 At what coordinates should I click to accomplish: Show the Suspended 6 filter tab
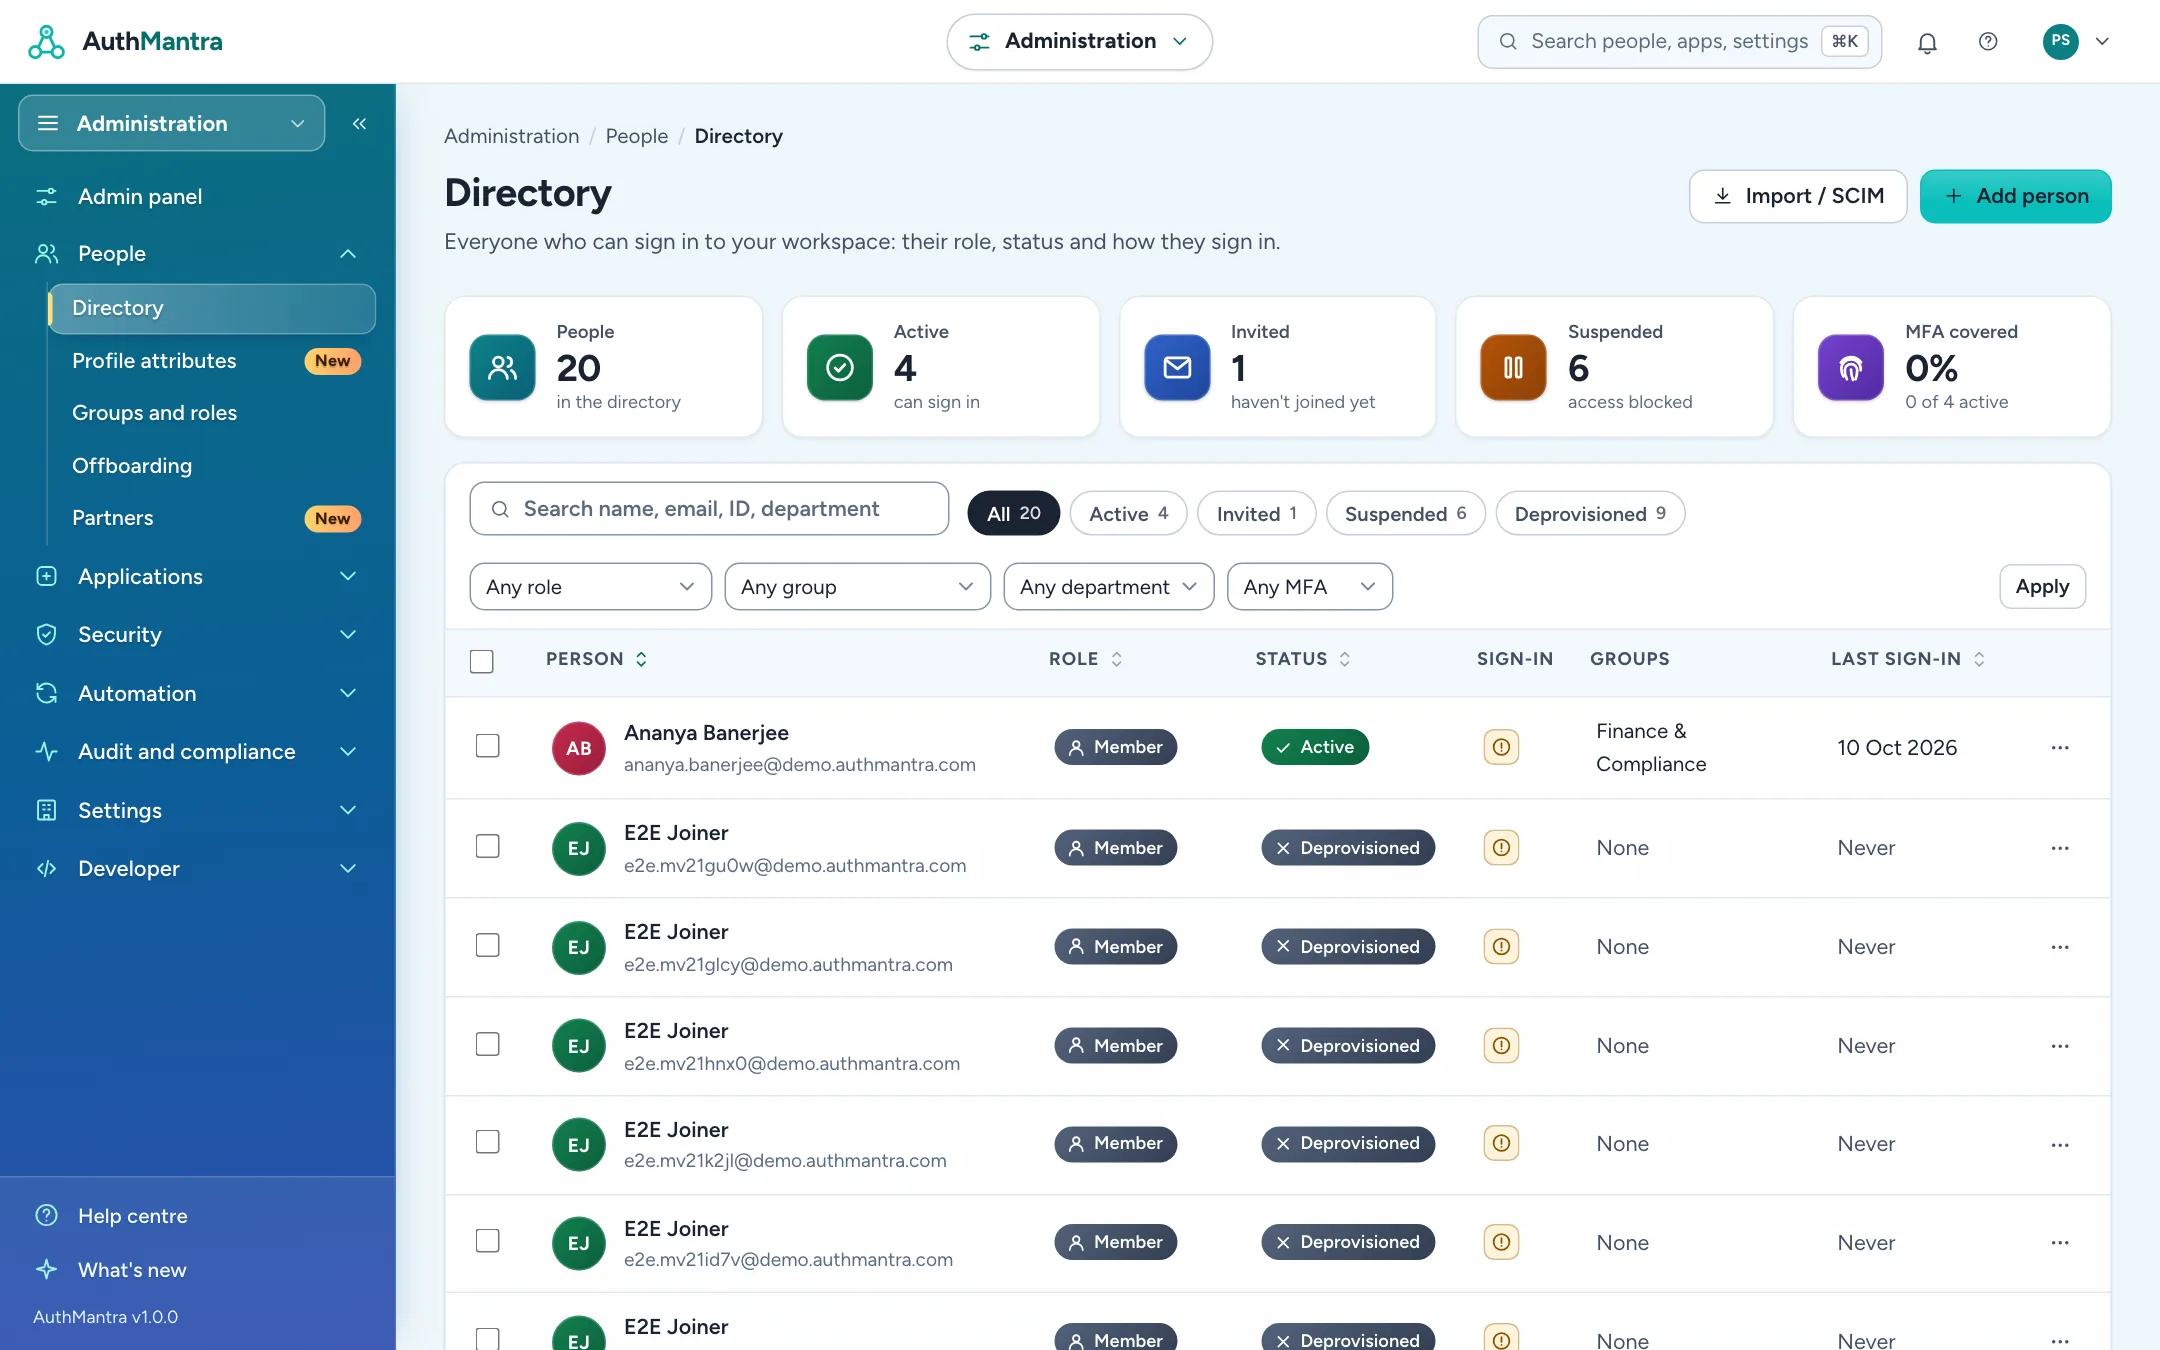(1405, 513)
